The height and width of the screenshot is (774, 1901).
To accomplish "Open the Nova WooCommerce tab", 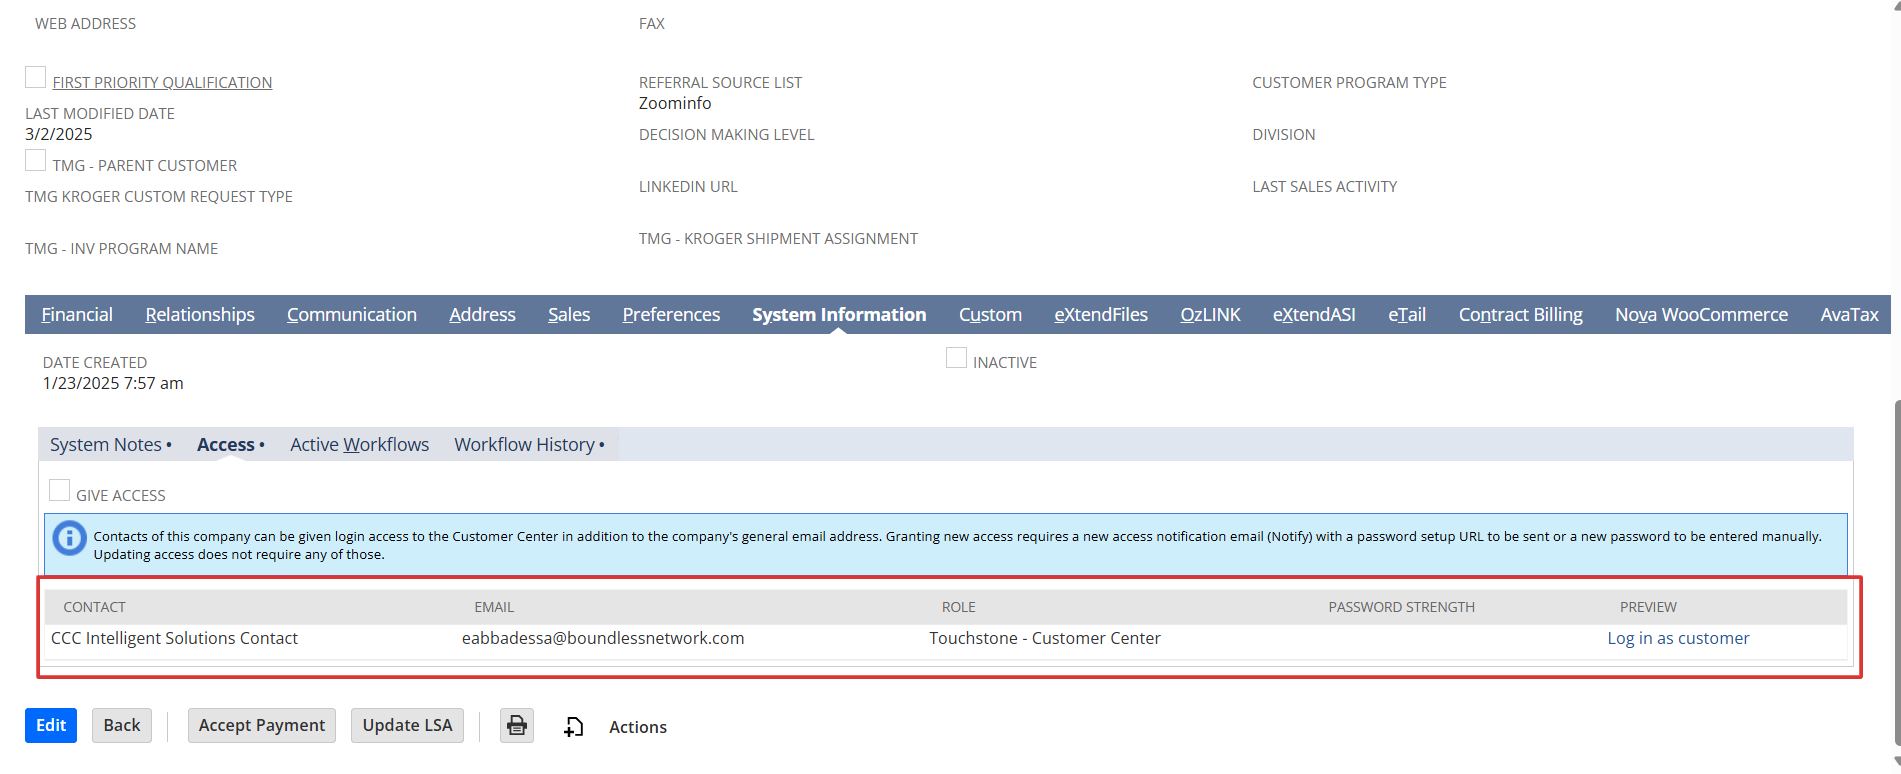I will tap(1701, 315).
